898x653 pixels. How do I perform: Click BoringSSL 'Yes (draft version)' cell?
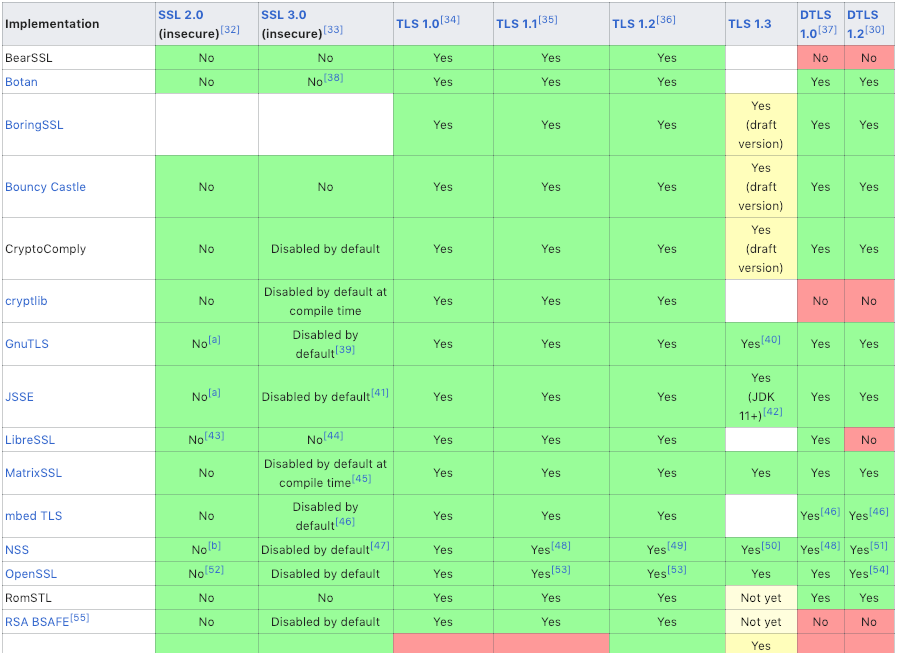pyautogui.click(x=761, y=125)
